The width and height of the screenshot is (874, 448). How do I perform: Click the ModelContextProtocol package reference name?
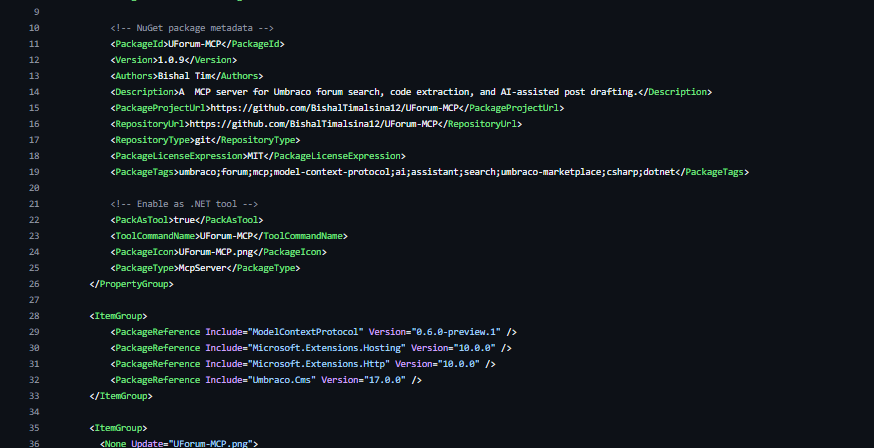[307, 332]
